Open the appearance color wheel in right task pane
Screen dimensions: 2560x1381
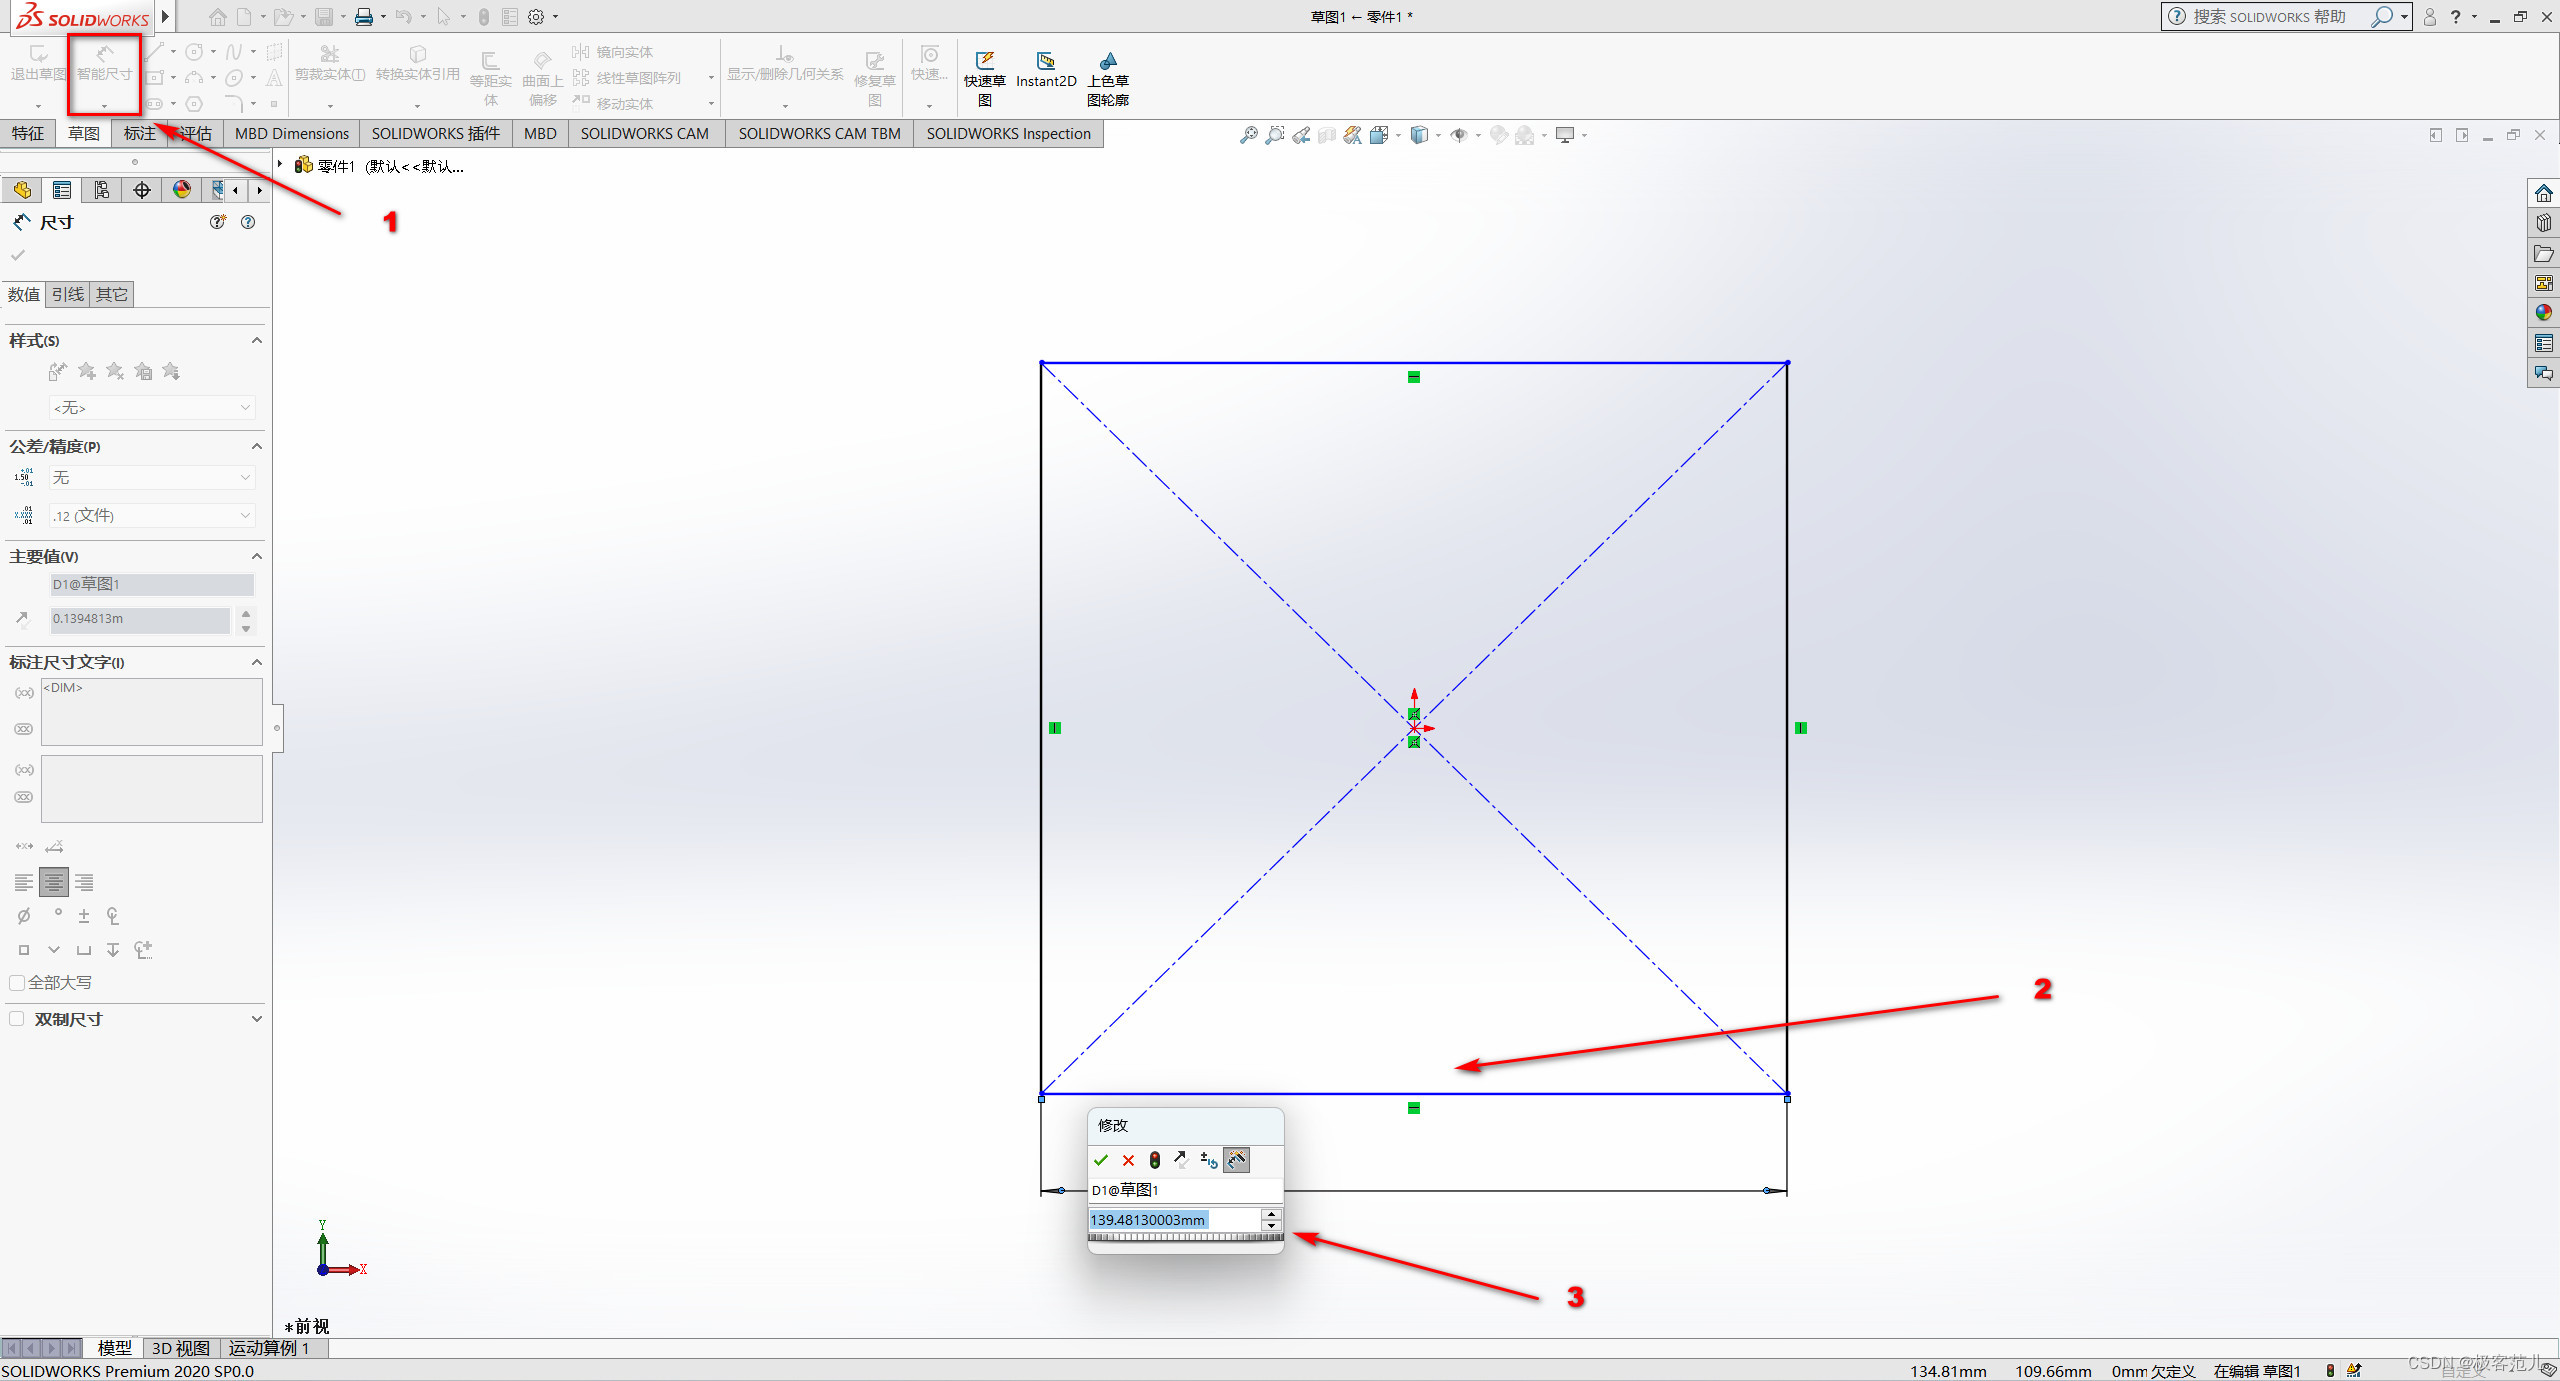(2544, 313)
